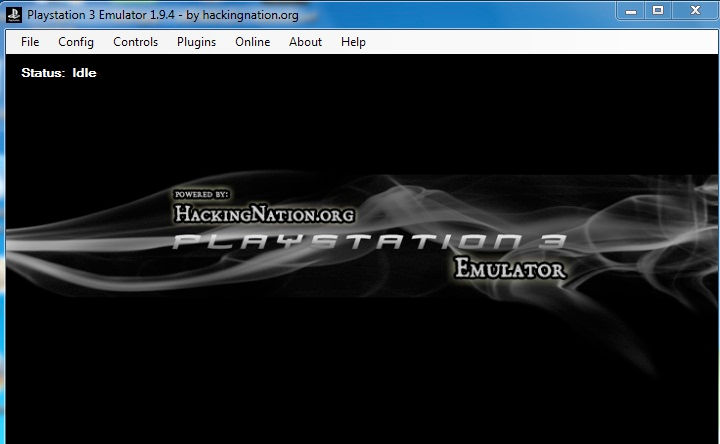
Task: Open the File menu
Action: [30, 42]
